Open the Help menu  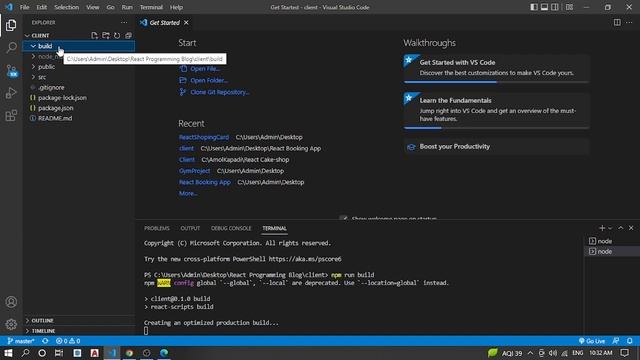176,7
